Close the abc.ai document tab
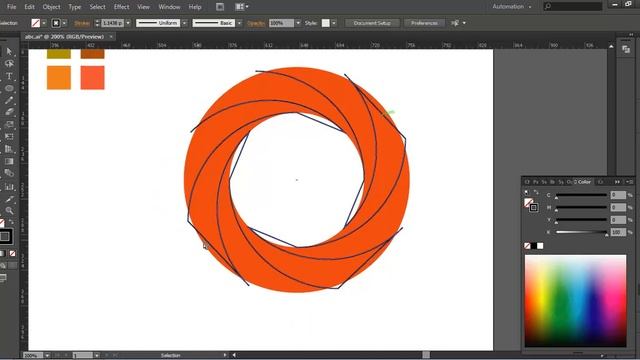The width and height of the screenshot is (640, 360). point(111,37)
